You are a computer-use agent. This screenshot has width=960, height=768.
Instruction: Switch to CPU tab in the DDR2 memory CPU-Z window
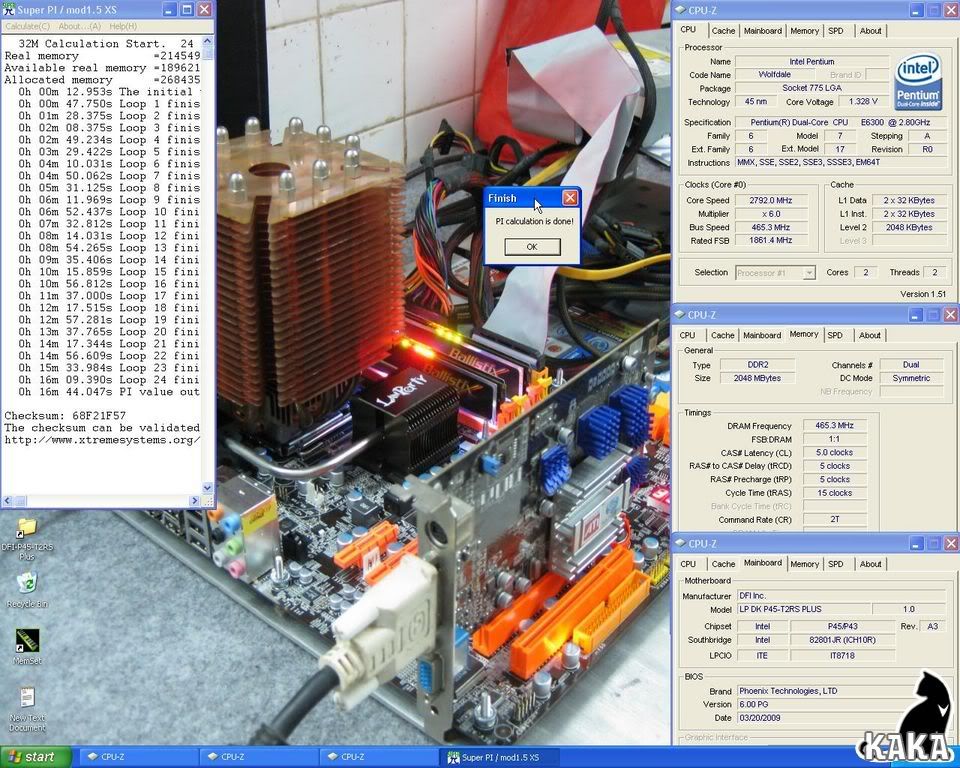point(688,335)
